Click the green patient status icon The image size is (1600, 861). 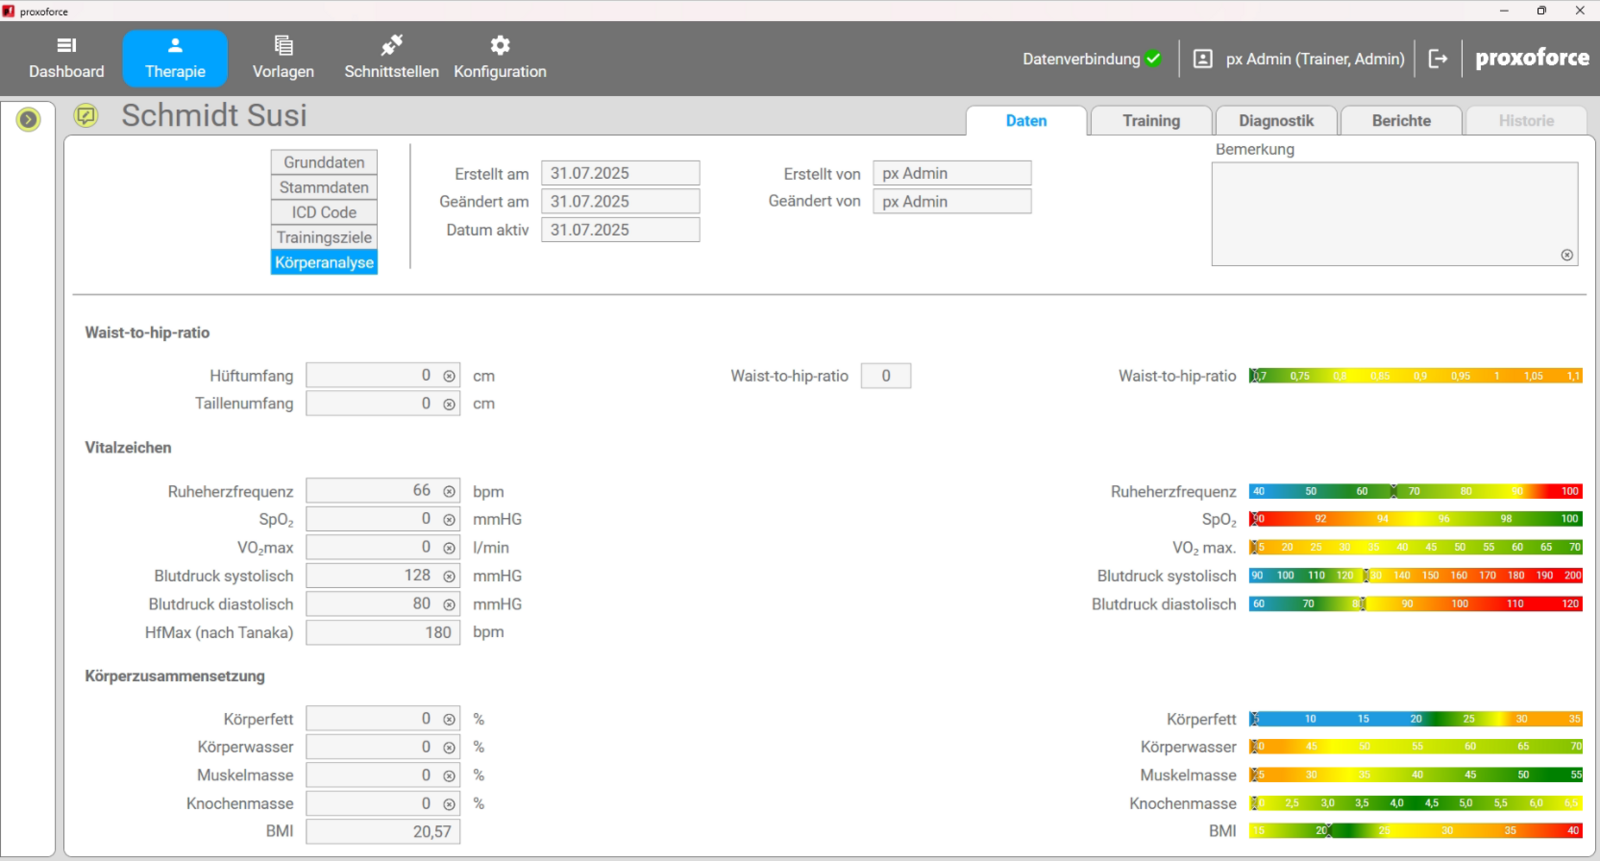tap(86, 116)
